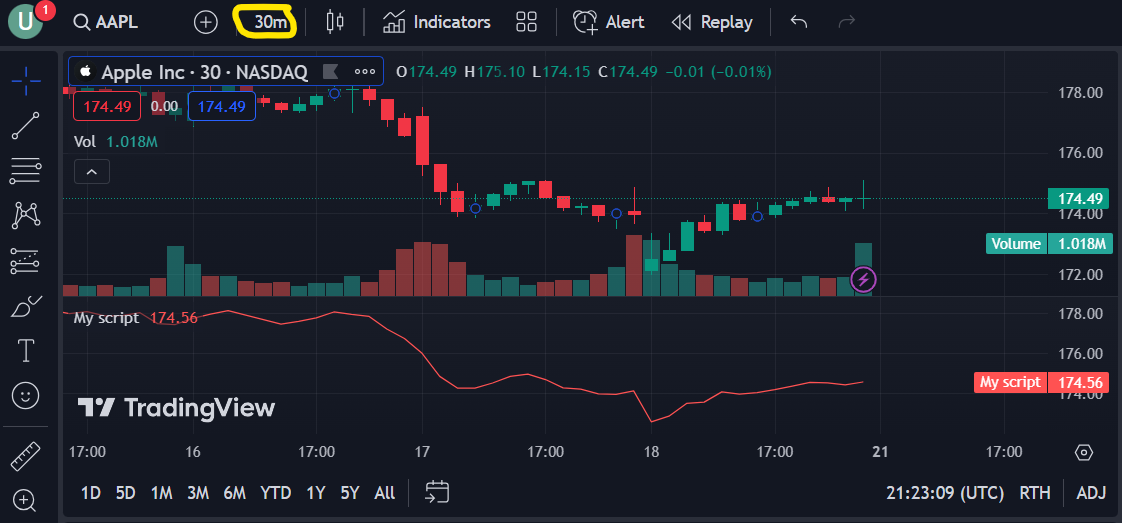Select the text annotation tool
The image size is (1122, 523).
pos(26,351)
